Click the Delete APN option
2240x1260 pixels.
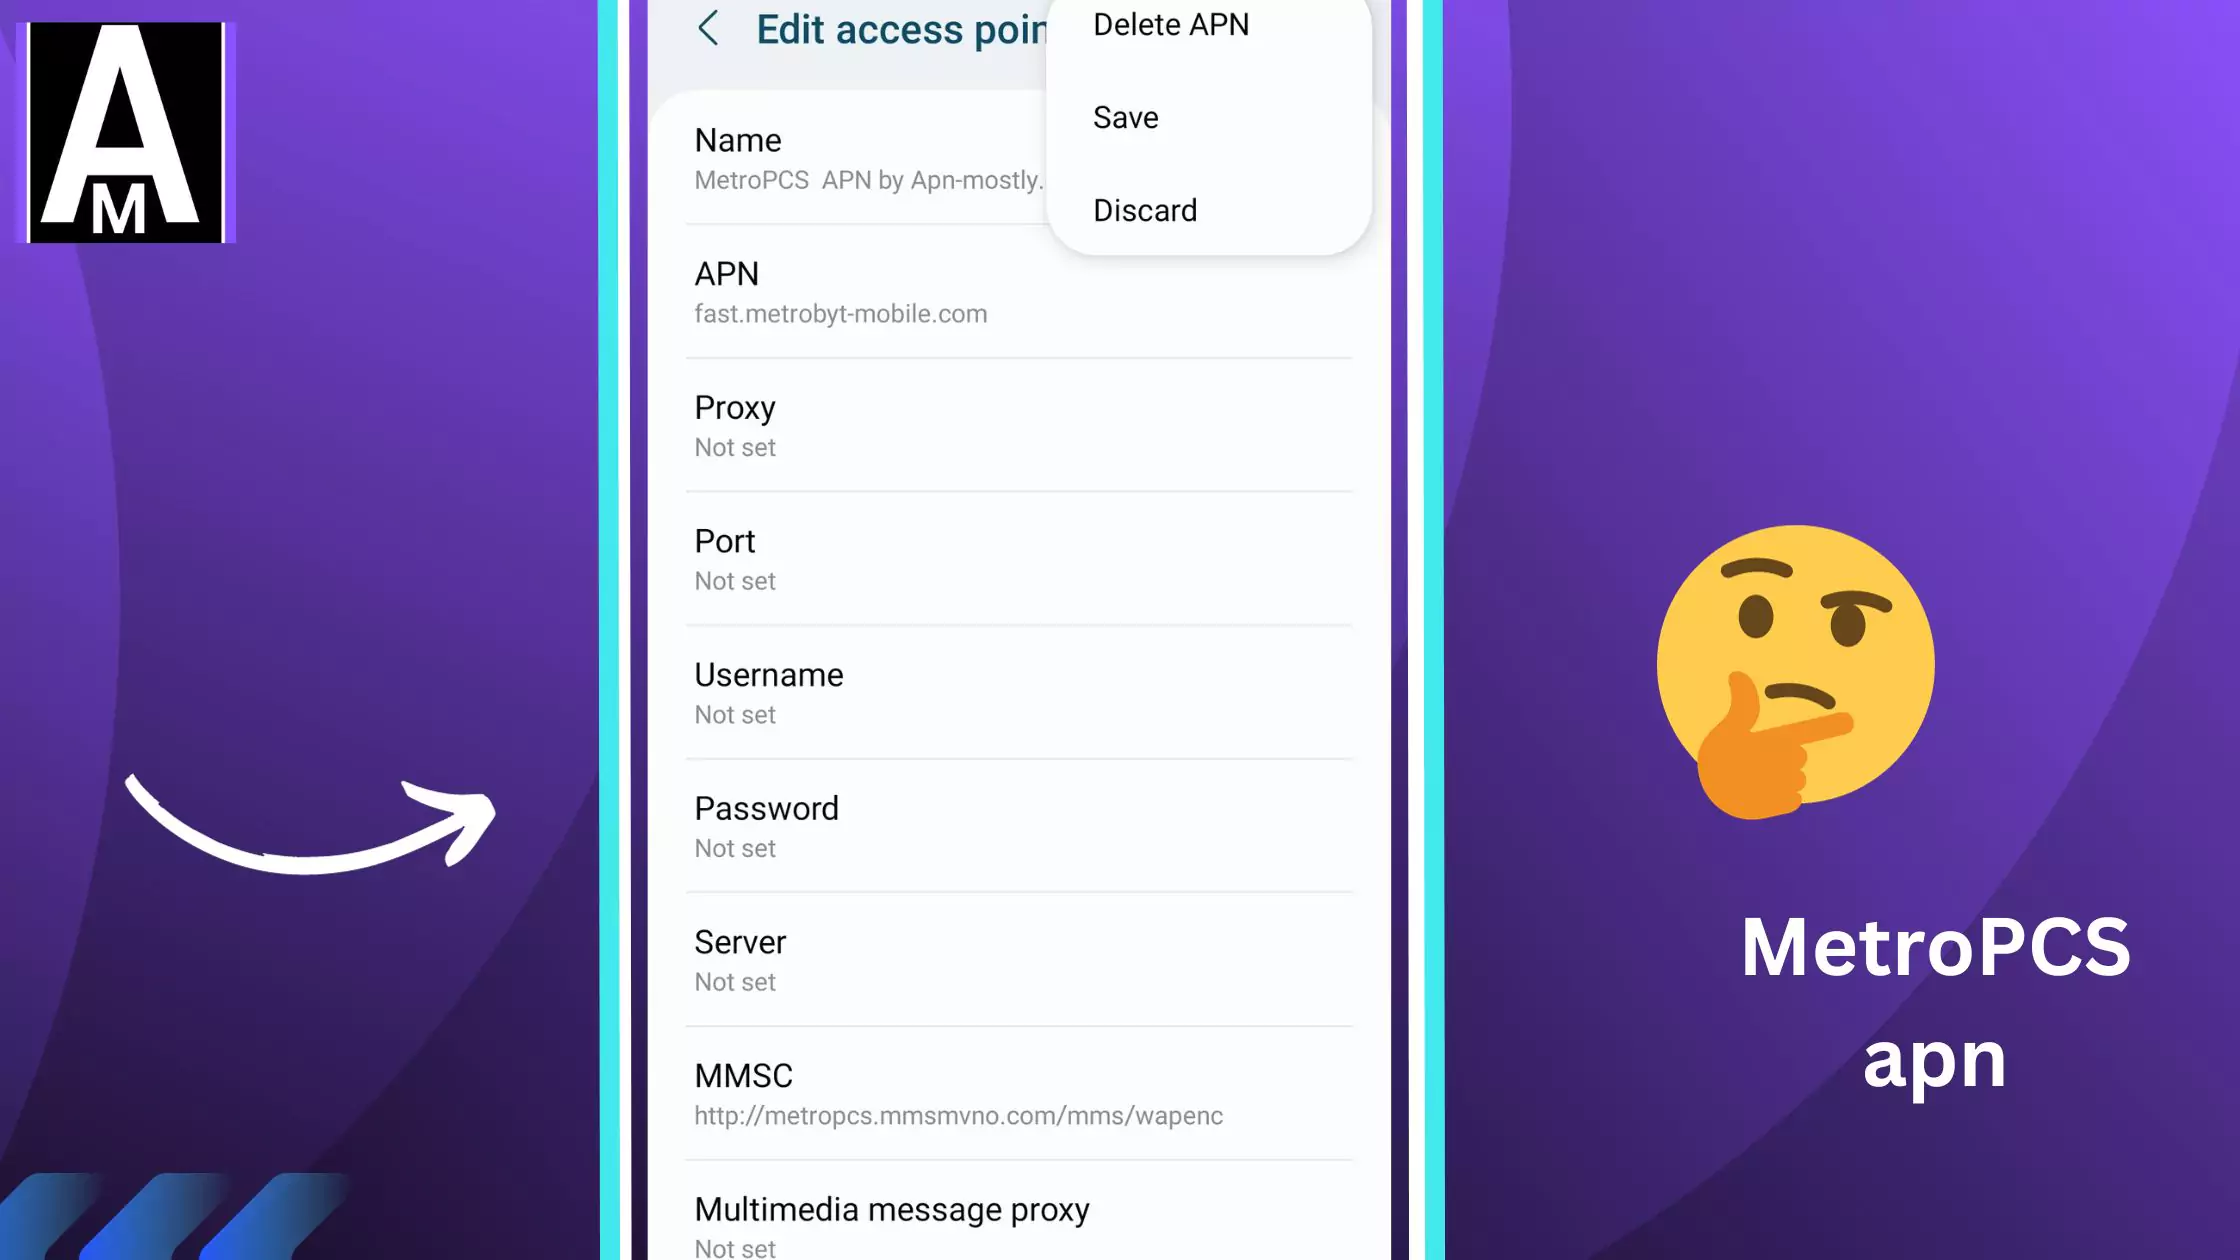pyautogui.click(x=1172, y=23)
